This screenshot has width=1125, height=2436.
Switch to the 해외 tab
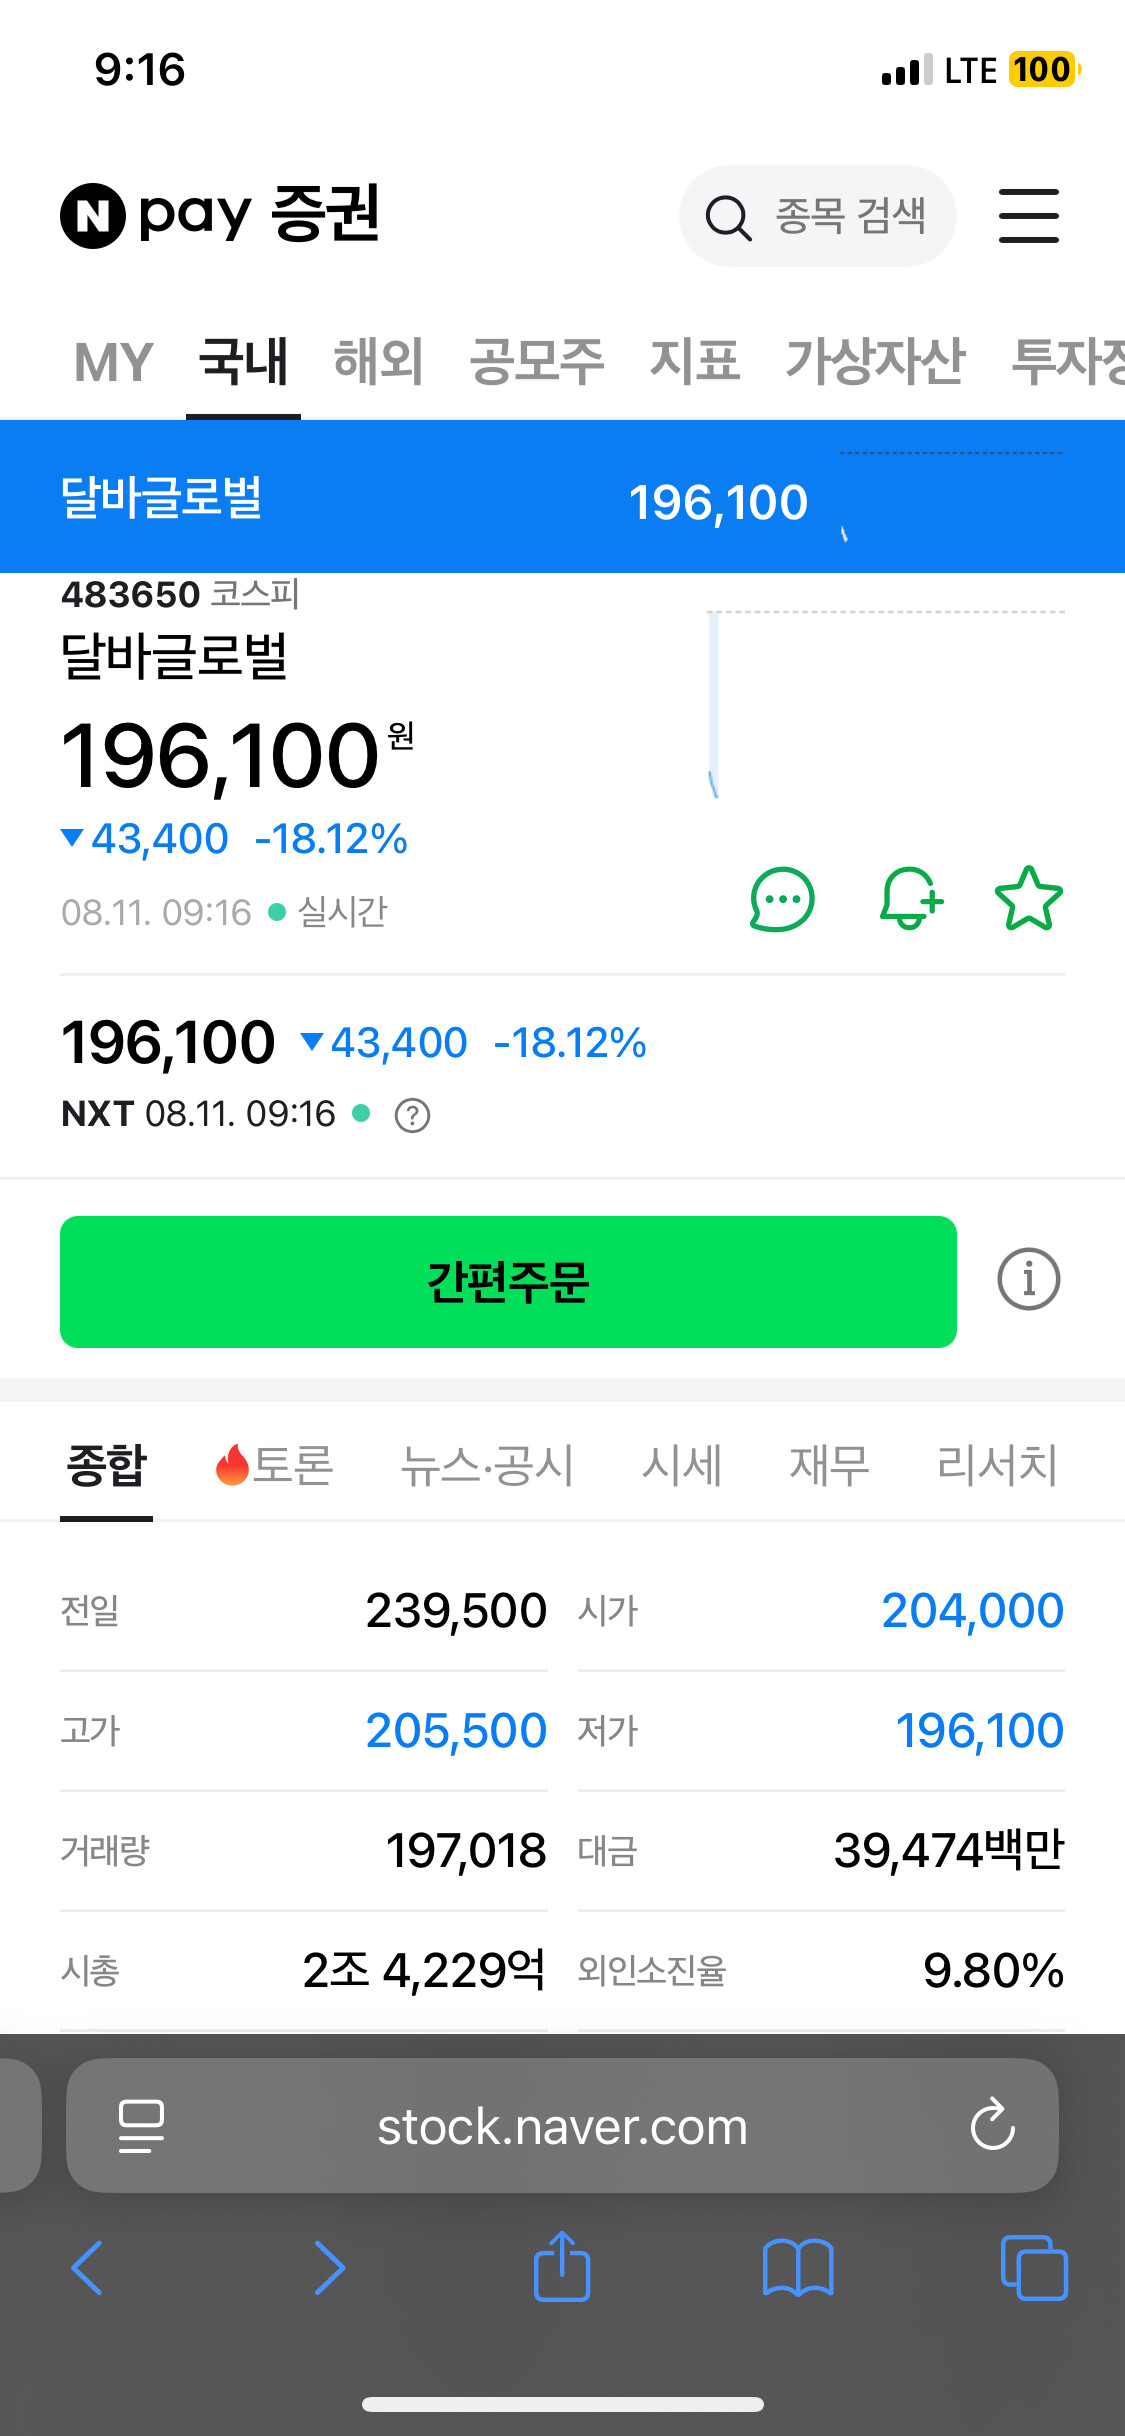378,361
